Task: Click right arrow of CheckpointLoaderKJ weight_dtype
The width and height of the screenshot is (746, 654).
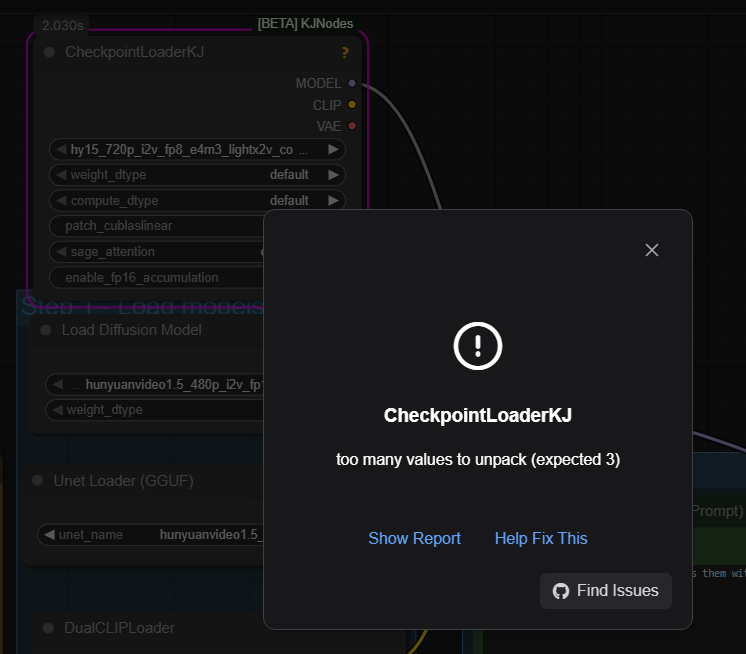Action: click(333, 175)
